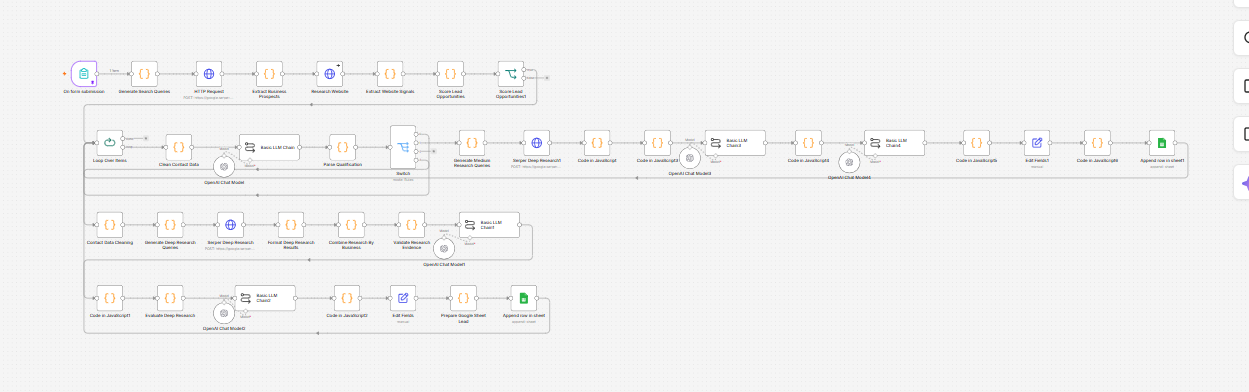Open the Validate Research Evidence node

[x=411, y=225]
